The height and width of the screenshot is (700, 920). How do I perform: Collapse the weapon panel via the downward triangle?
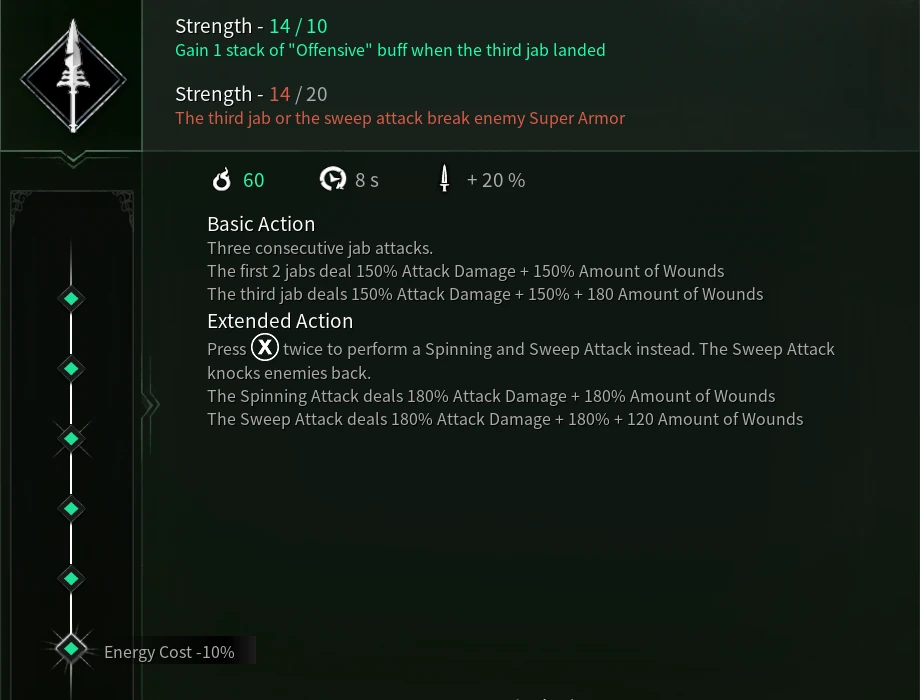(72, 158)
